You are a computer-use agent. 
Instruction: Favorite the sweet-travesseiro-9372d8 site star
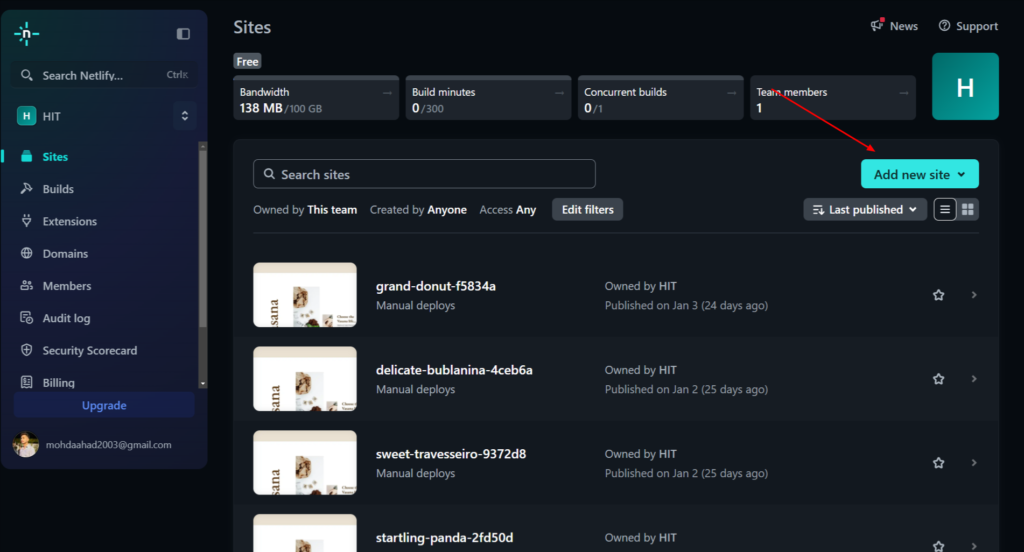tap(938, 463)
